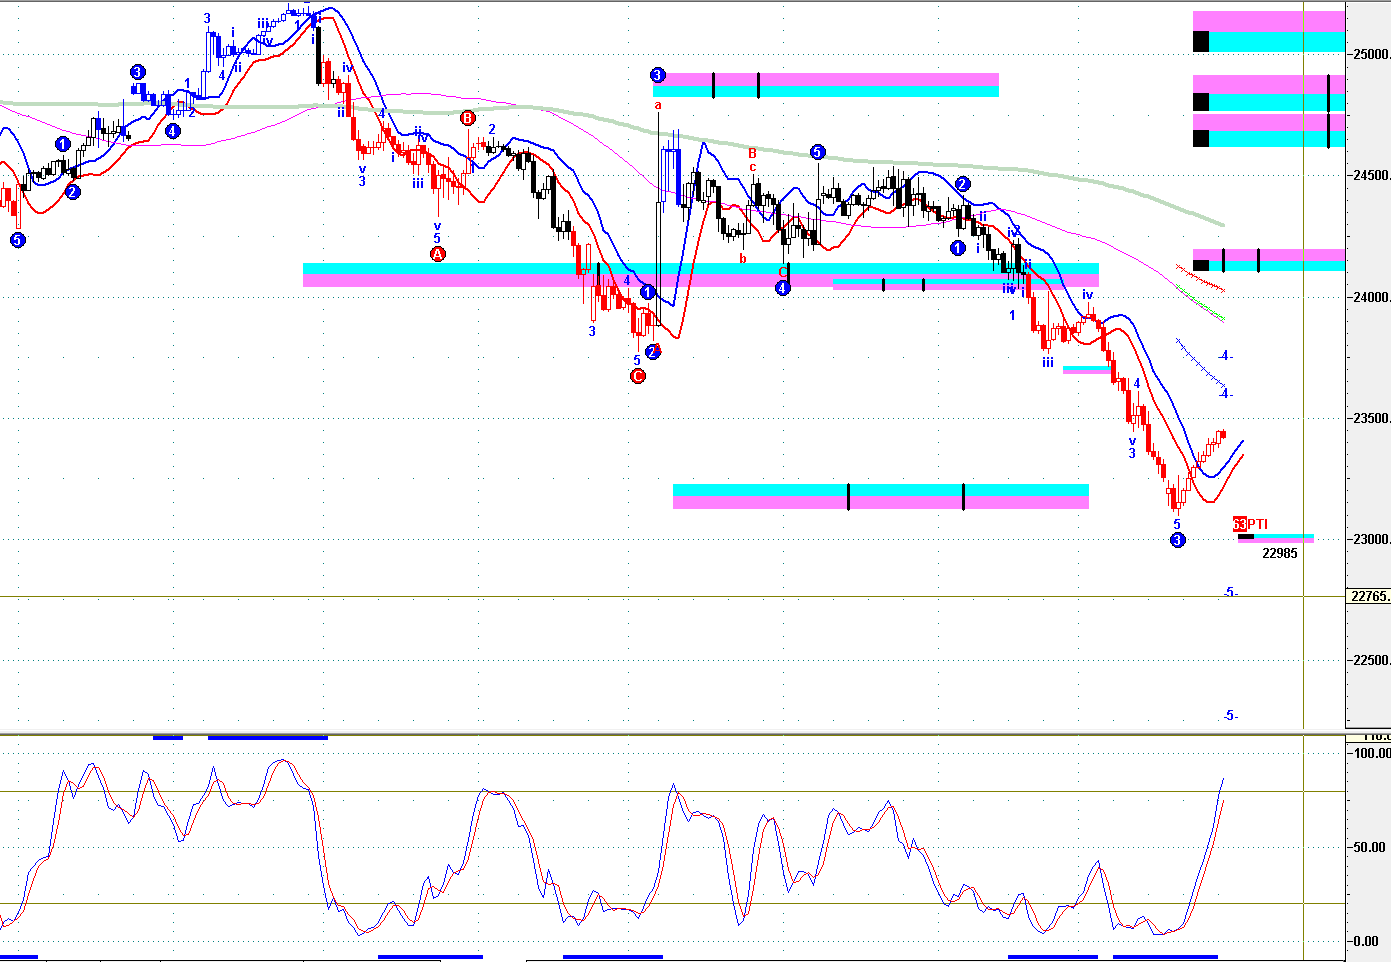Click the 23500 price axis label
This screenshot has width=1391, height=962.
coord(1371,418)
